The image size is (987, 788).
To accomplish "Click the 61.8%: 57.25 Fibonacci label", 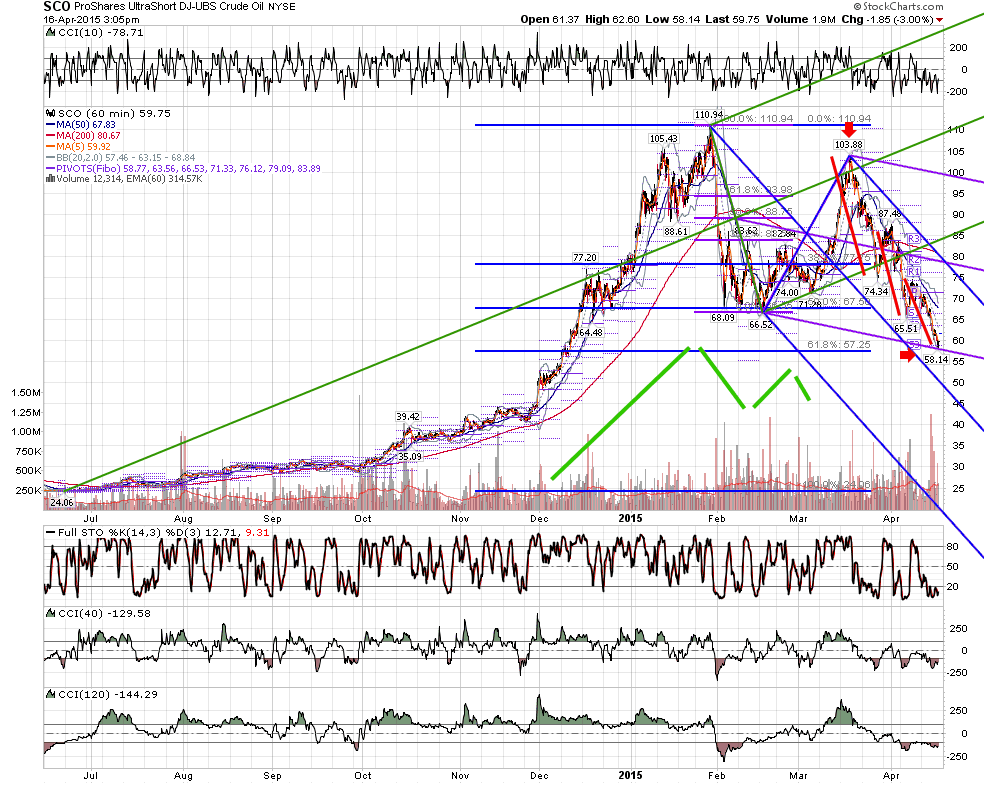I will pos(838,345).
